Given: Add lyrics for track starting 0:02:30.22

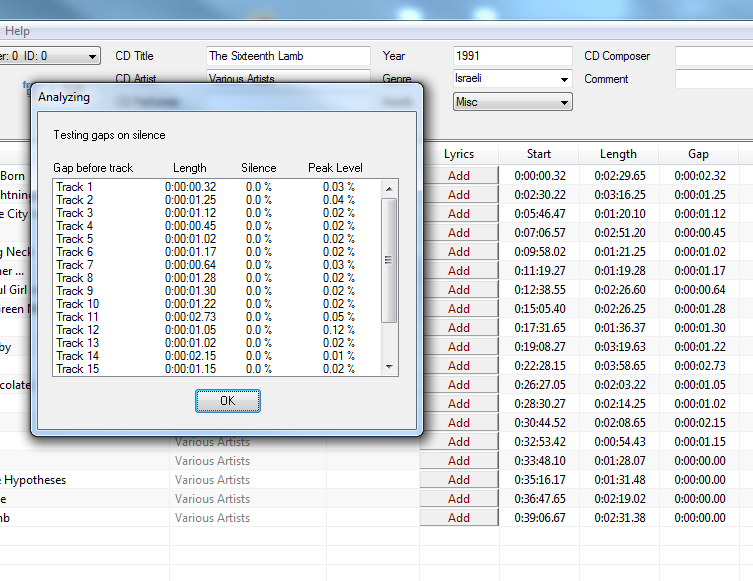Looking at the screenshot, I should pyautogui.click(x=459, y=195).
